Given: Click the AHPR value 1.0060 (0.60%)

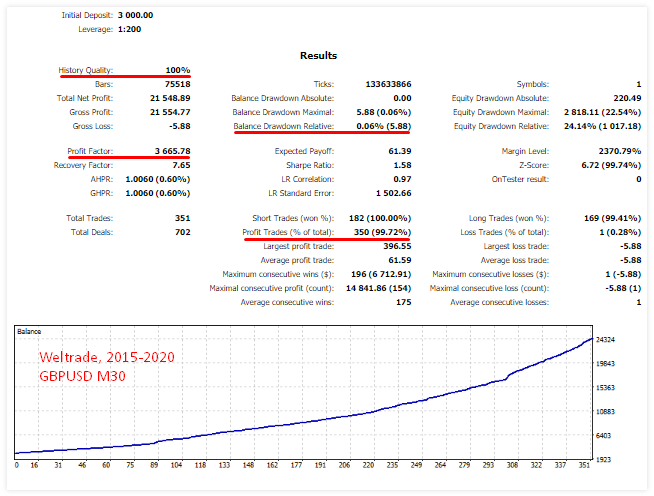Looking at the screenshot, I should pos(158,179).
